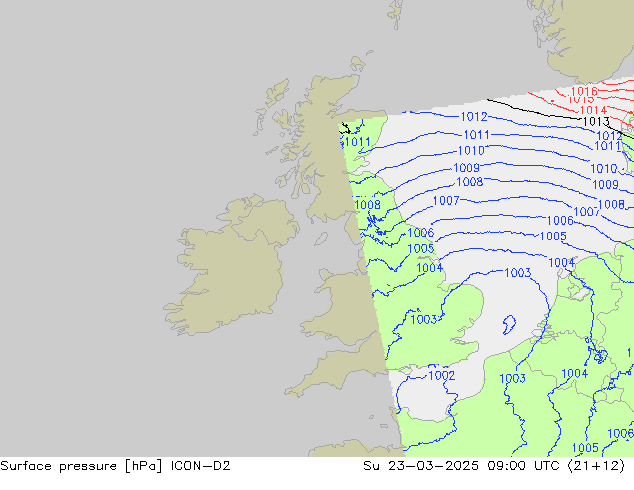Click the 'Su 23-03-2025 09:00 UTC (21+12)' timestamp
The image size is (634, 490).
click(494, 466)
